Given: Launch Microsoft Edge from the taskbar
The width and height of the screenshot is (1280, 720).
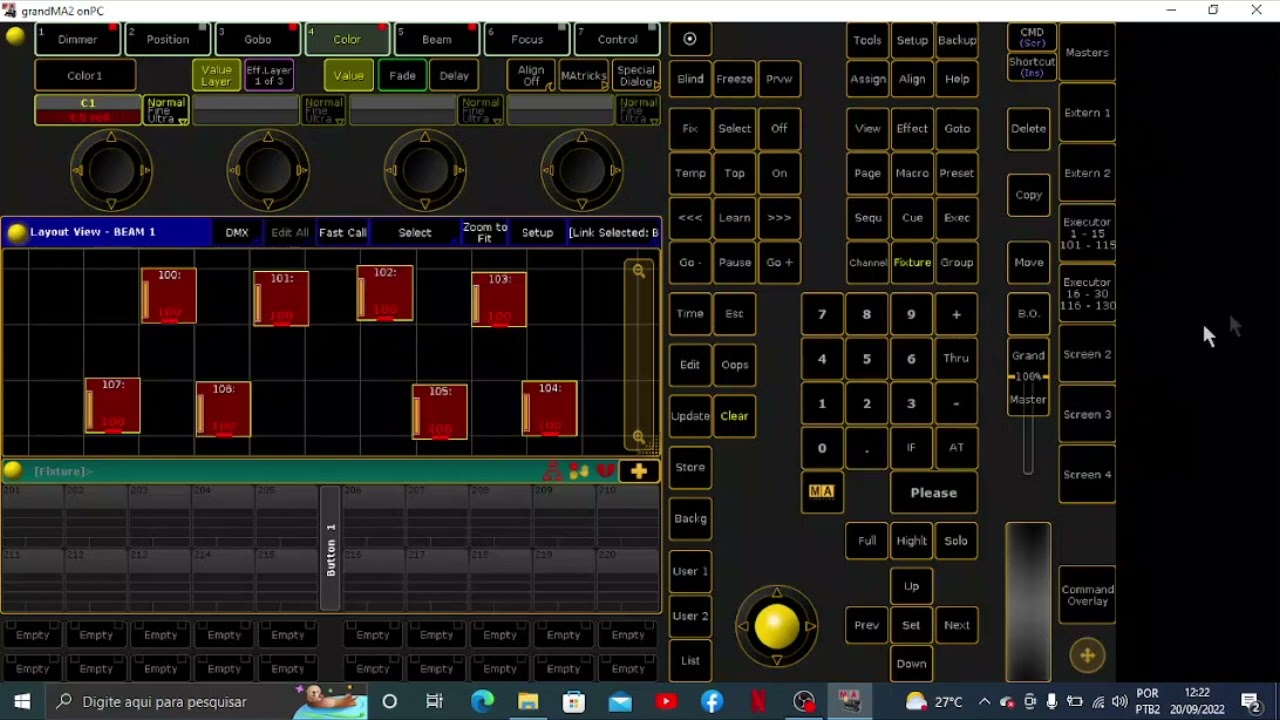Looking at the screenshot, I should 482,702.
